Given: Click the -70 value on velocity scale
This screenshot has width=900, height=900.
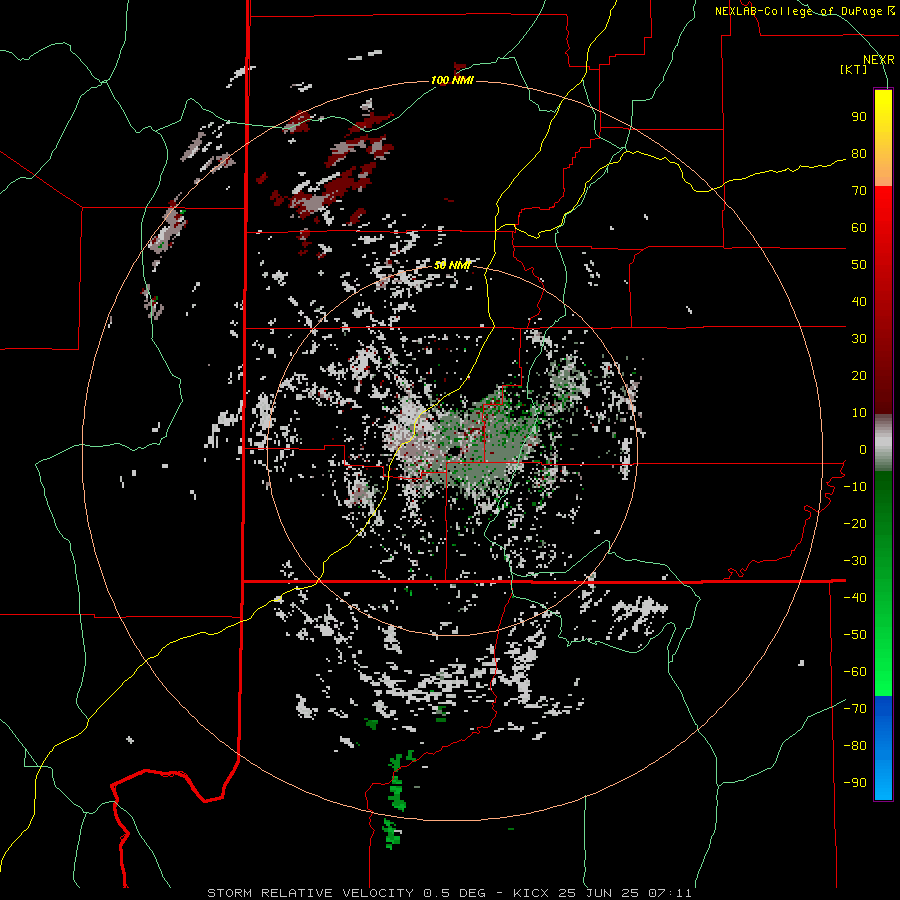Looking at the screenshot, I should point(855,708).
